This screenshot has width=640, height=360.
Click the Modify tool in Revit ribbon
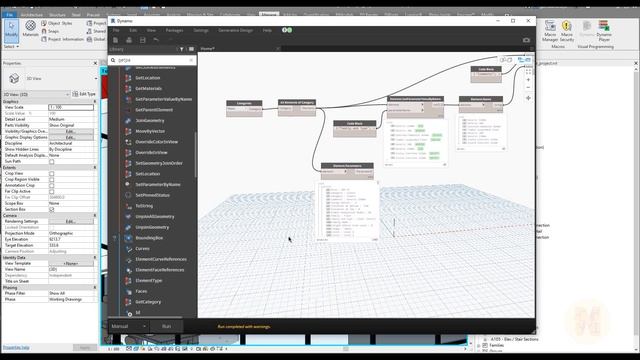coord(11,31)
